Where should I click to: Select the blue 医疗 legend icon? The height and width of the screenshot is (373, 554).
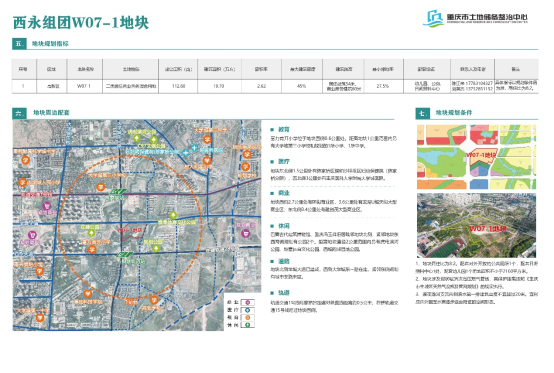[x=248, y=310]
